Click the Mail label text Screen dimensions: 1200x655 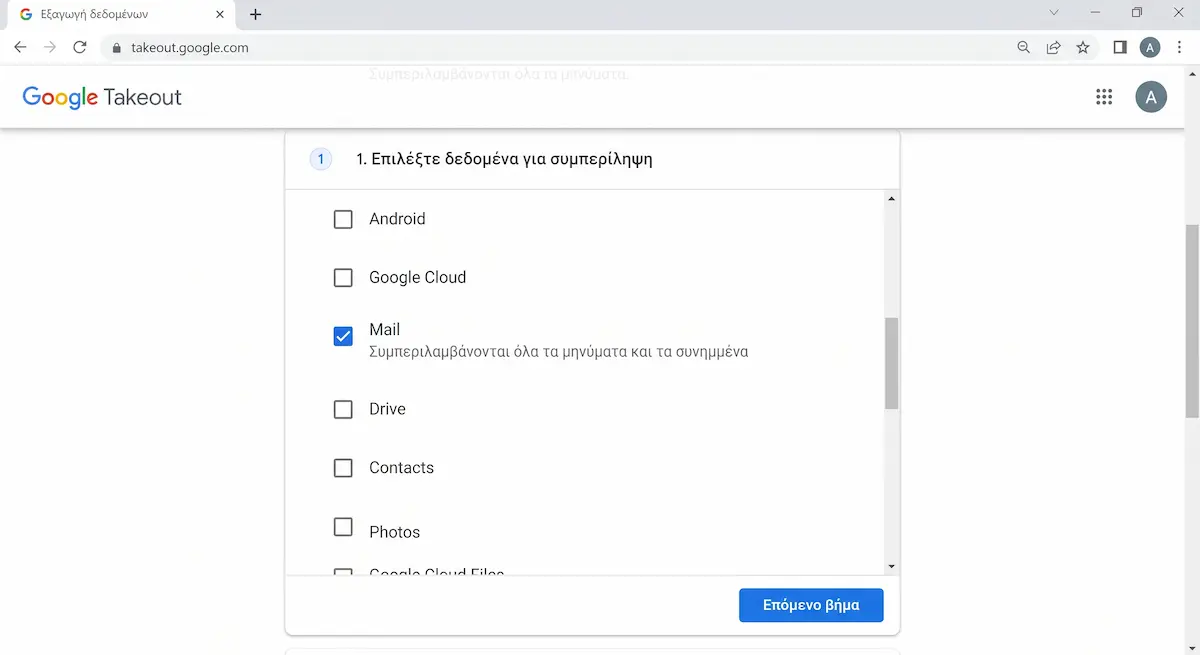tap(384, 329)
